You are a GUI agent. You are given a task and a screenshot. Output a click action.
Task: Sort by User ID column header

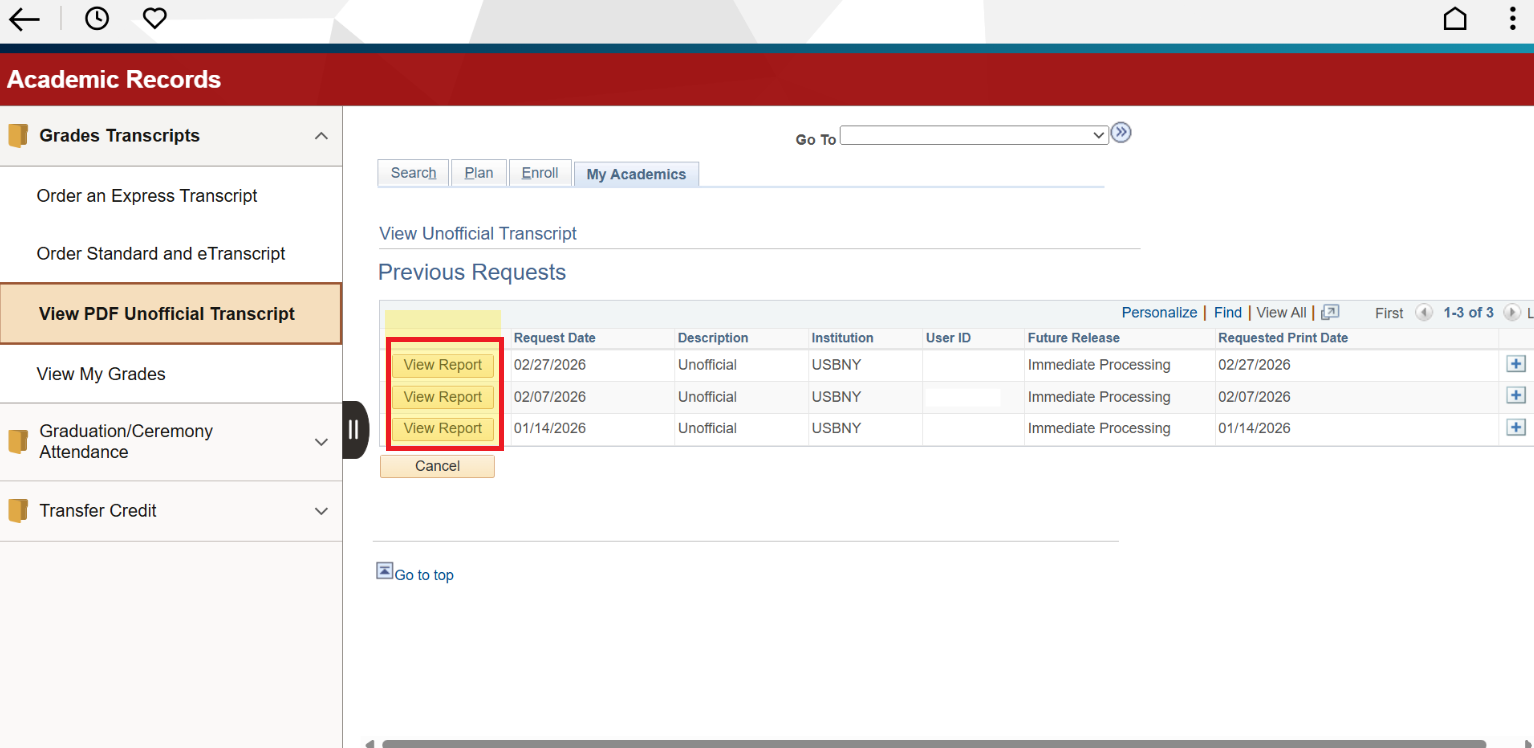948,338
